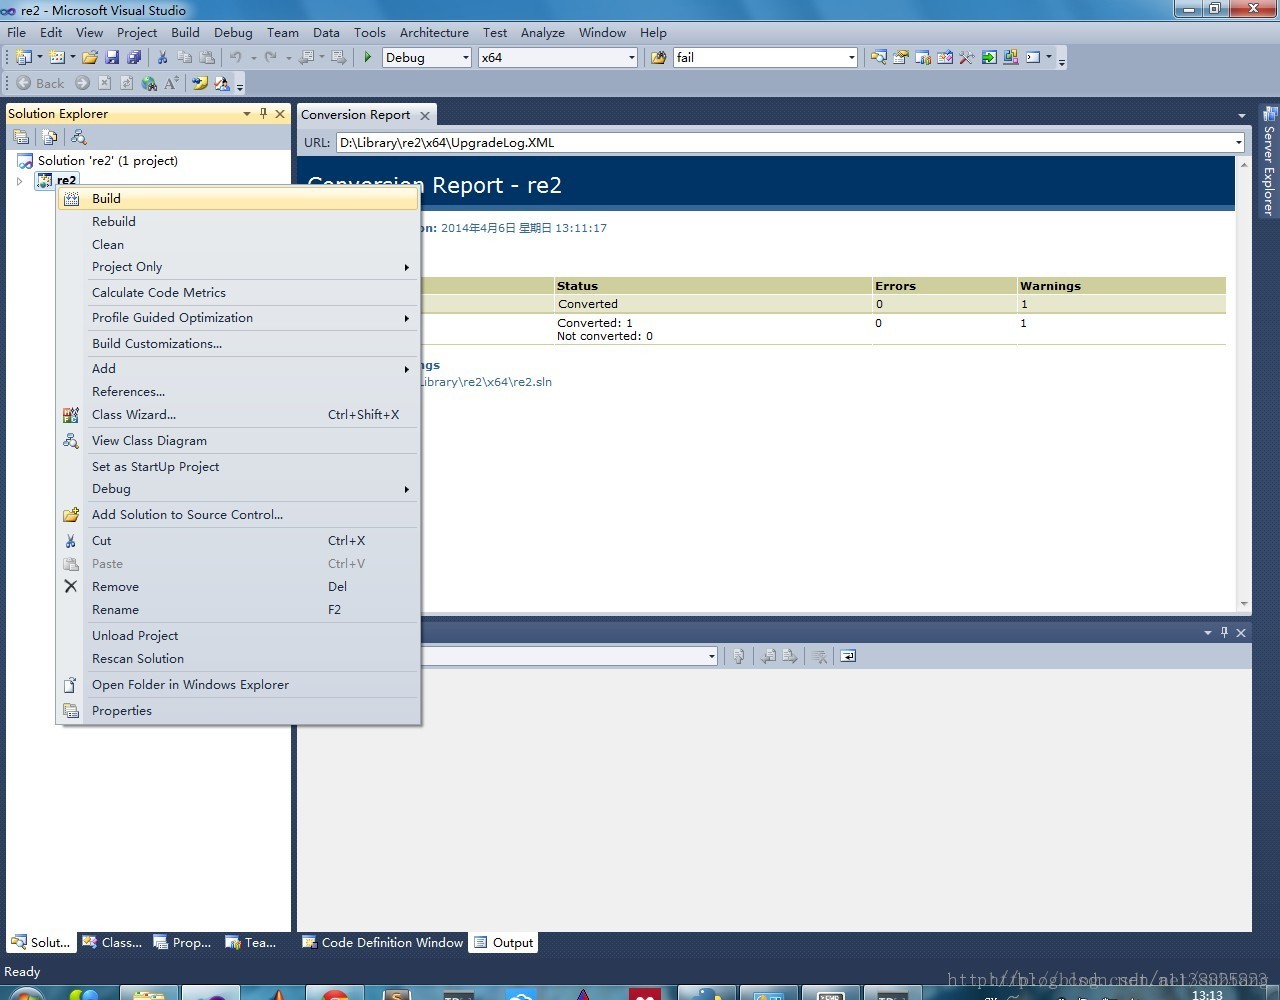Viewport: 1280px width, 1000px height.
Task: Choose Clean from context menu
Action: (x=238, y=244)
